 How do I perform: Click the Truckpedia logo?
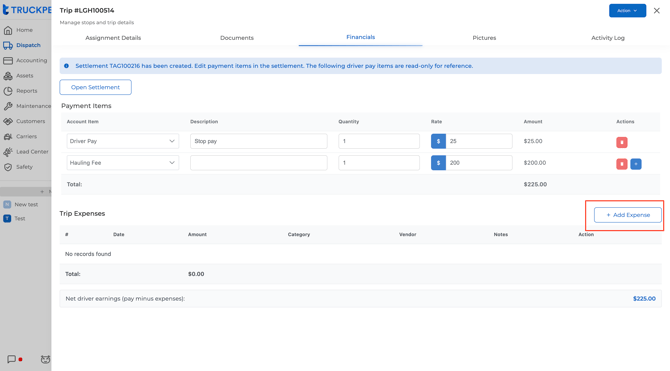[26, 10]
